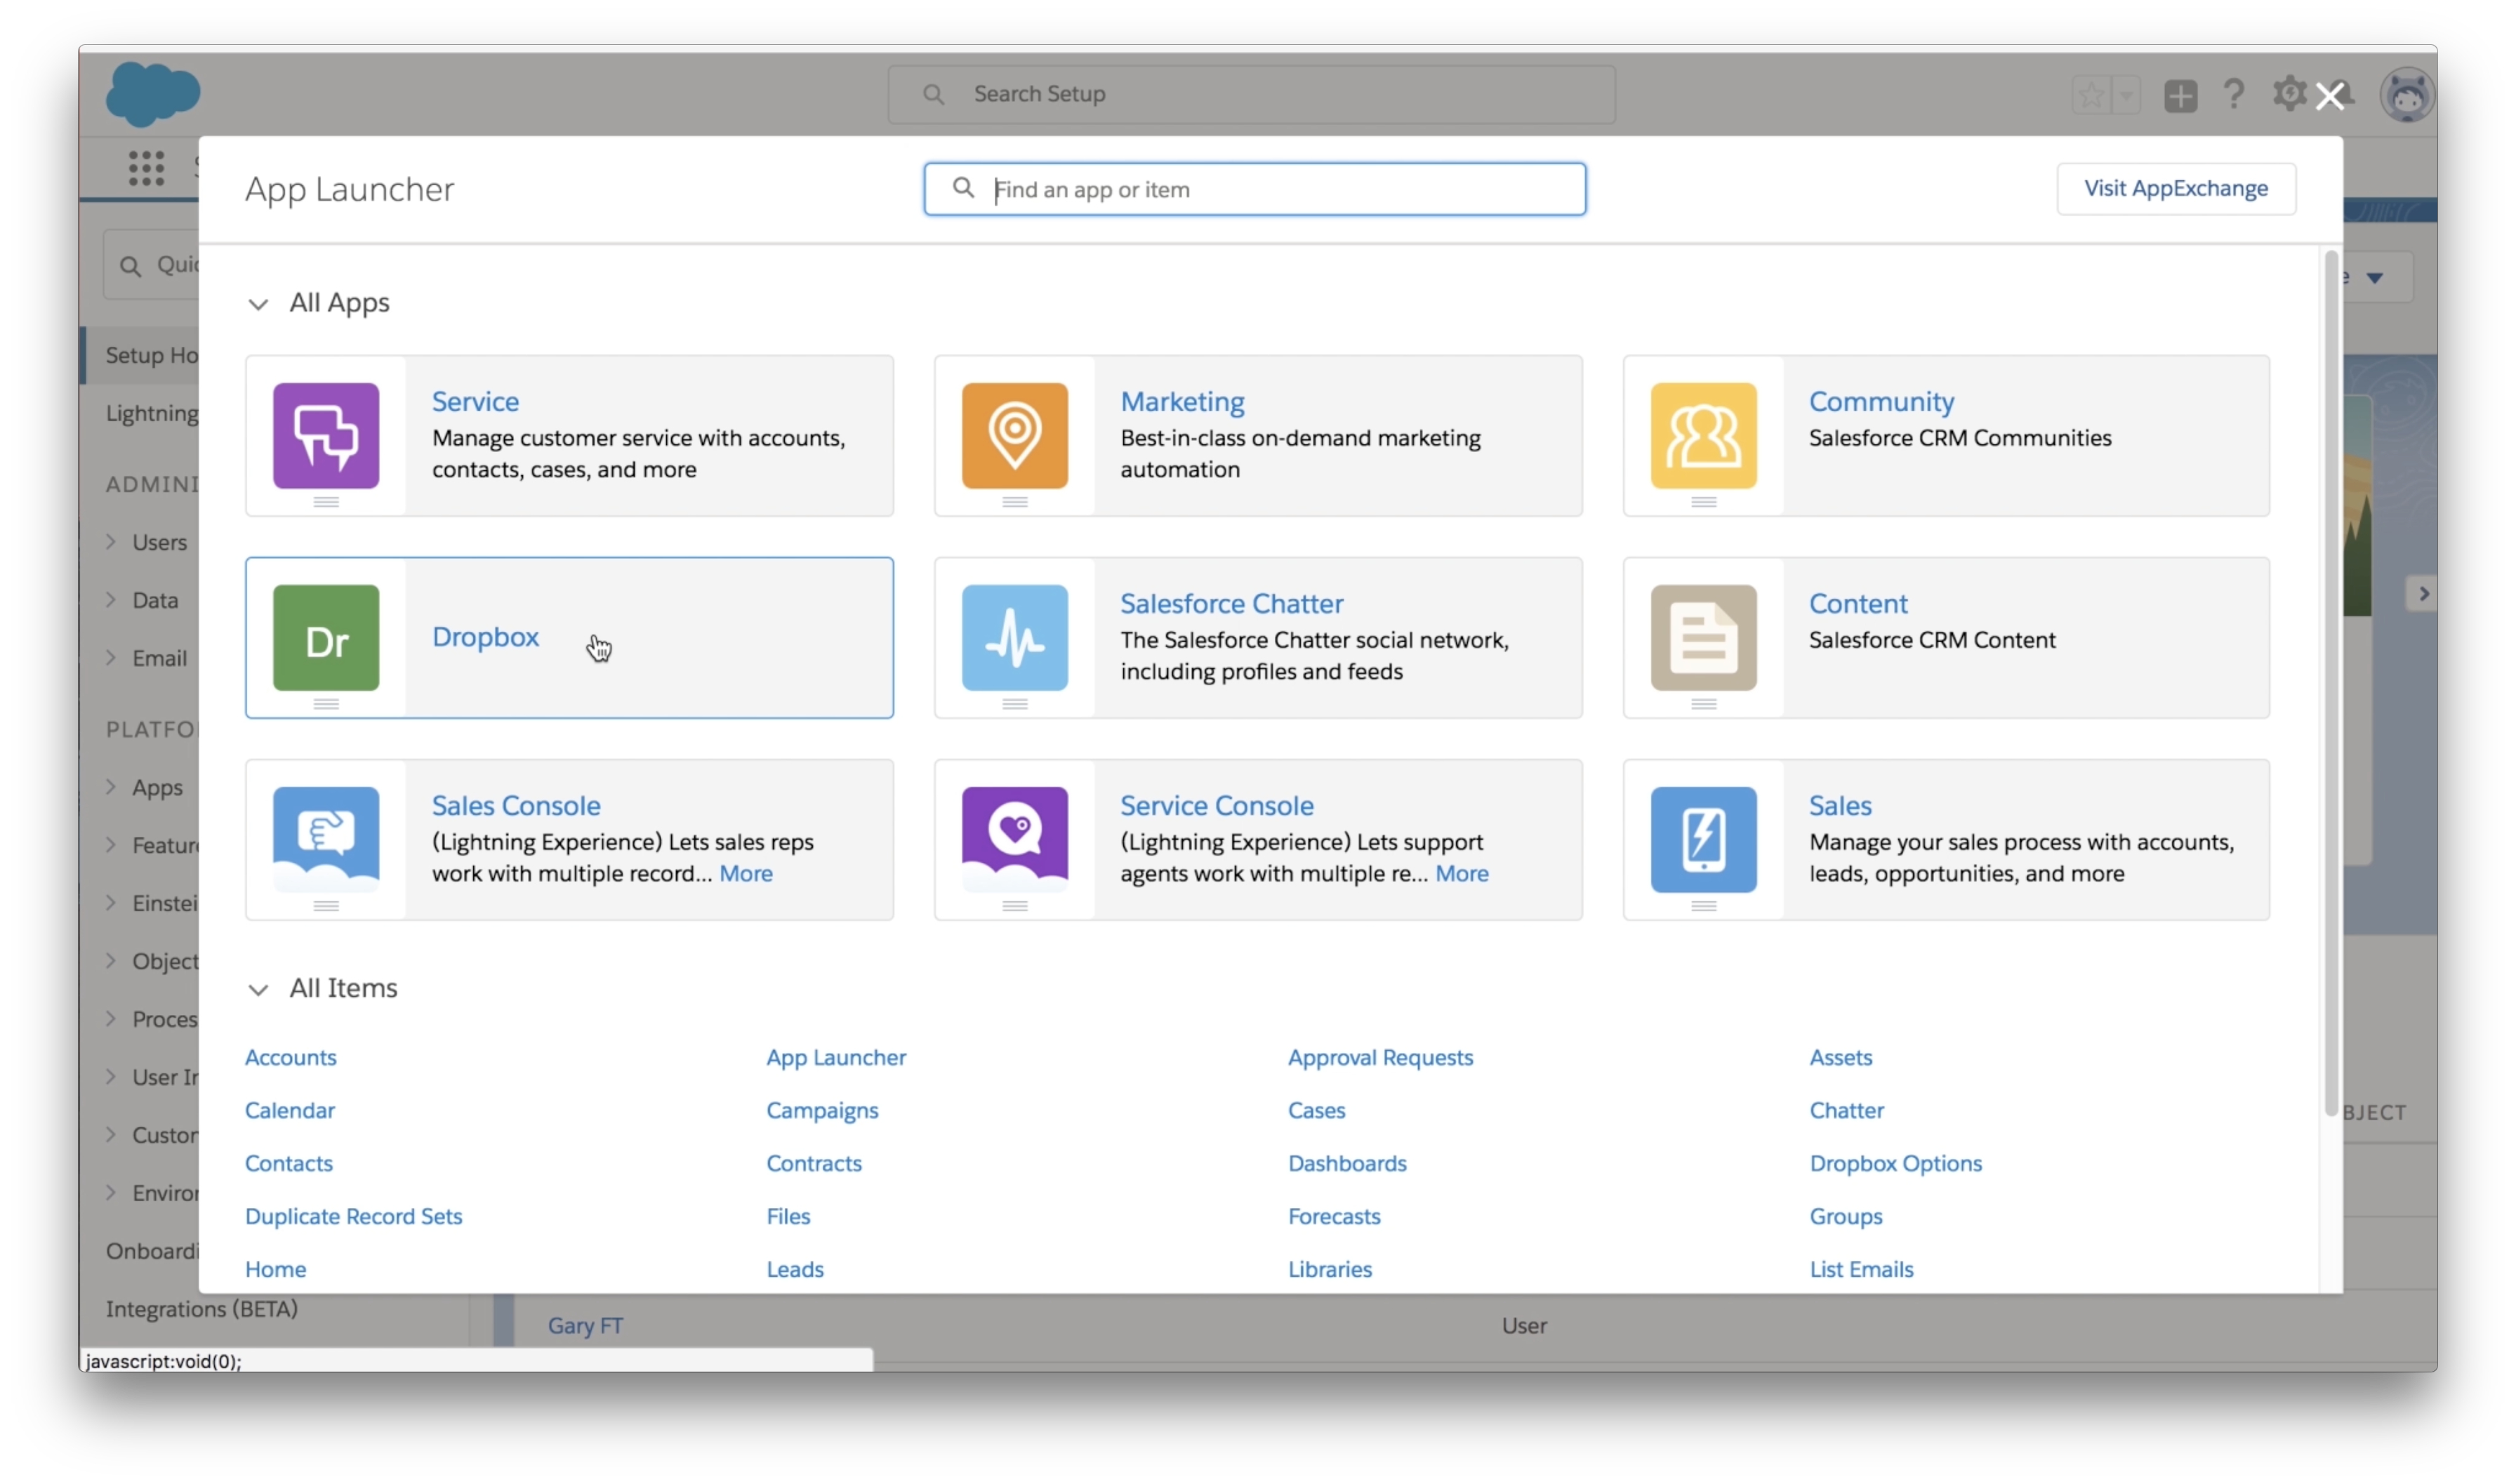Click the global actions plus icon
This screenshot has width=2516, height=1484.
click(2180, 96)
